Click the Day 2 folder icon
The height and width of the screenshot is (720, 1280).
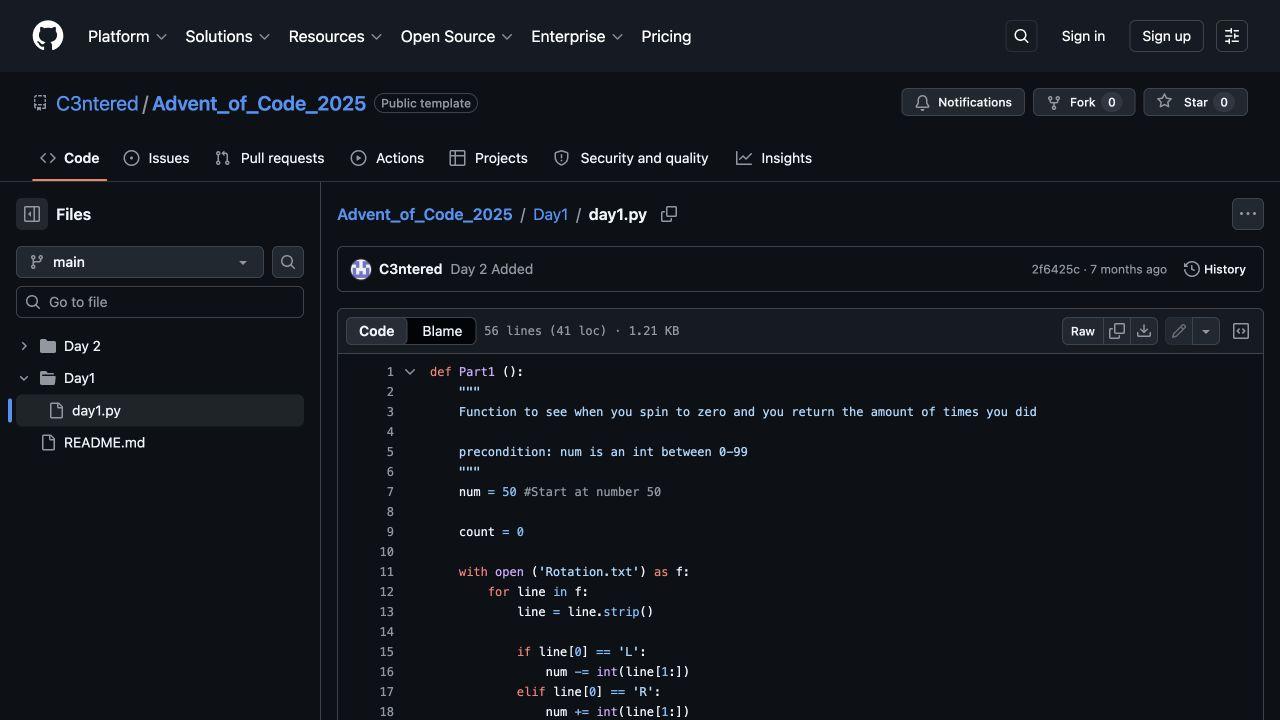coord(48,346)
